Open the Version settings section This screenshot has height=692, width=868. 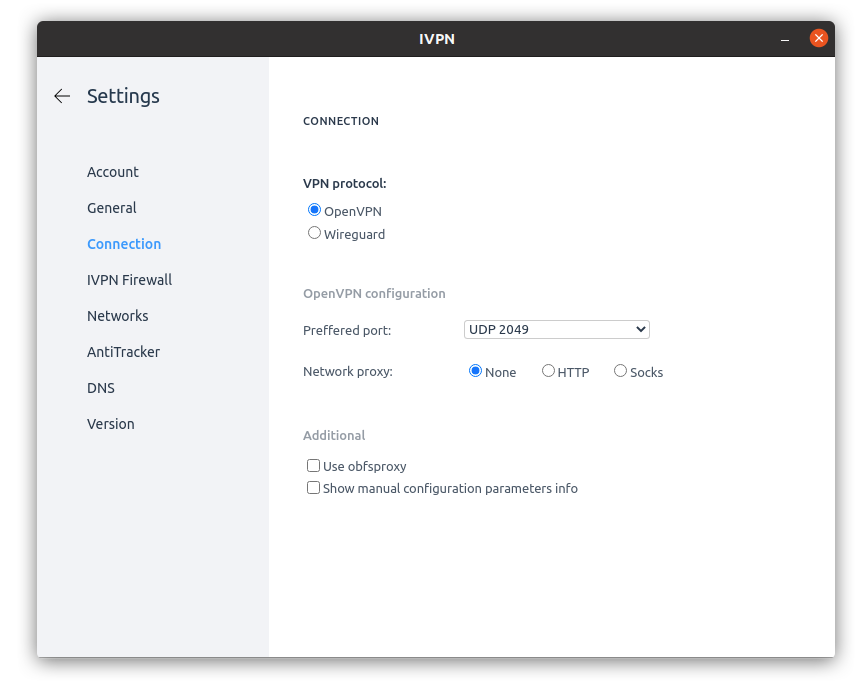coord(110,424)
